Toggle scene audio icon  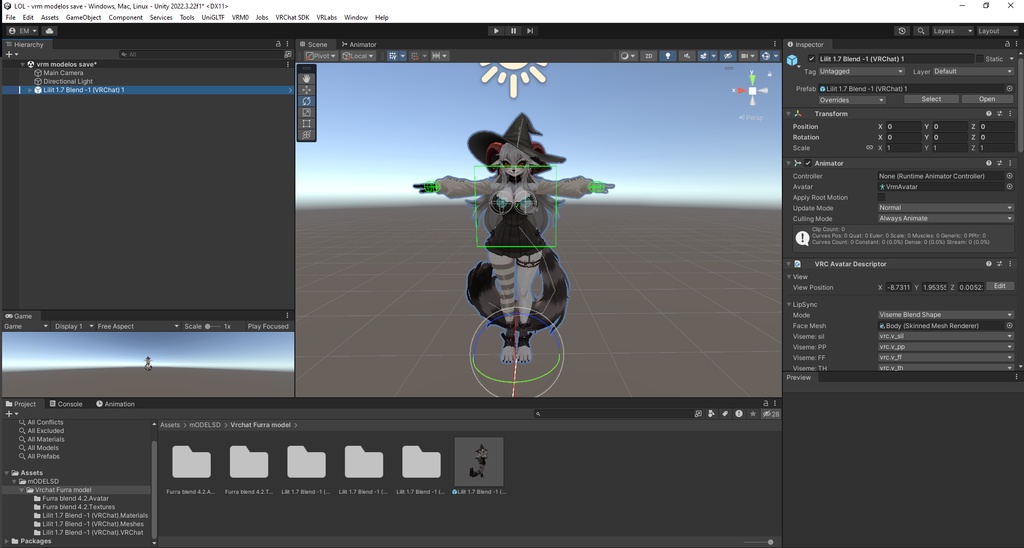[x=686, y=56]
